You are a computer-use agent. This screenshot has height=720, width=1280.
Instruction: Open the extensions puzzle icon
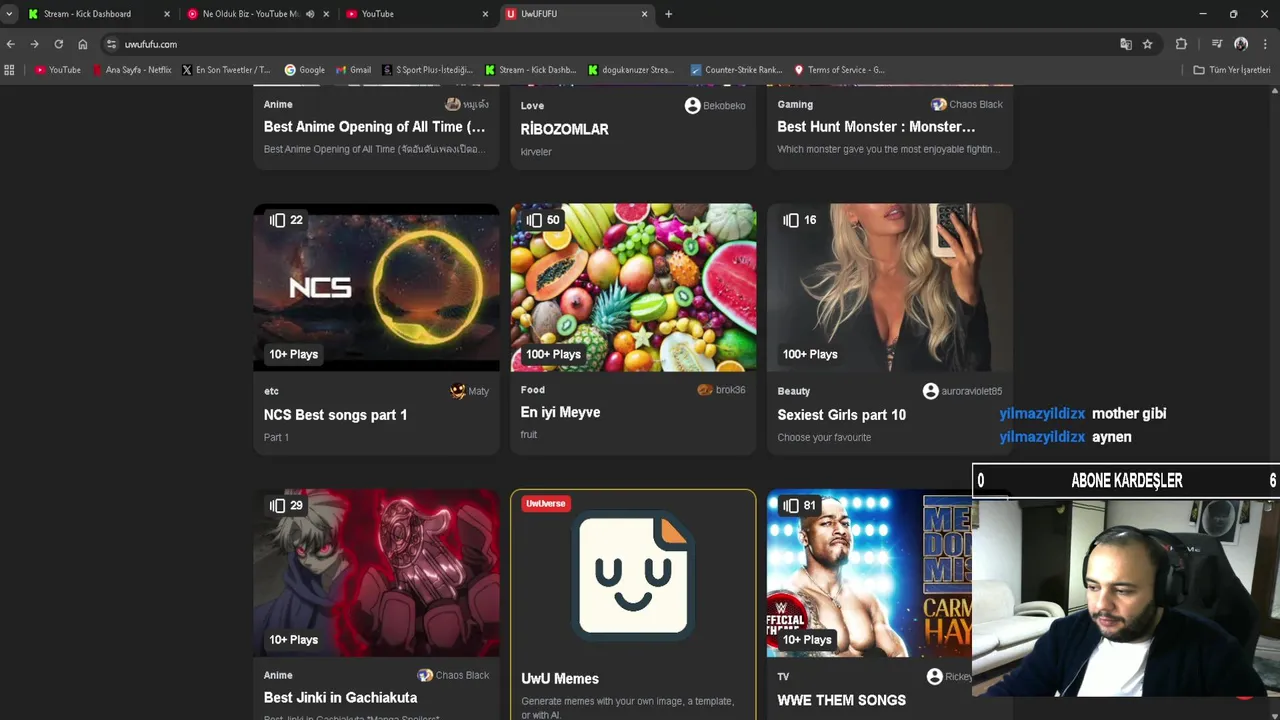[1181, 44]
